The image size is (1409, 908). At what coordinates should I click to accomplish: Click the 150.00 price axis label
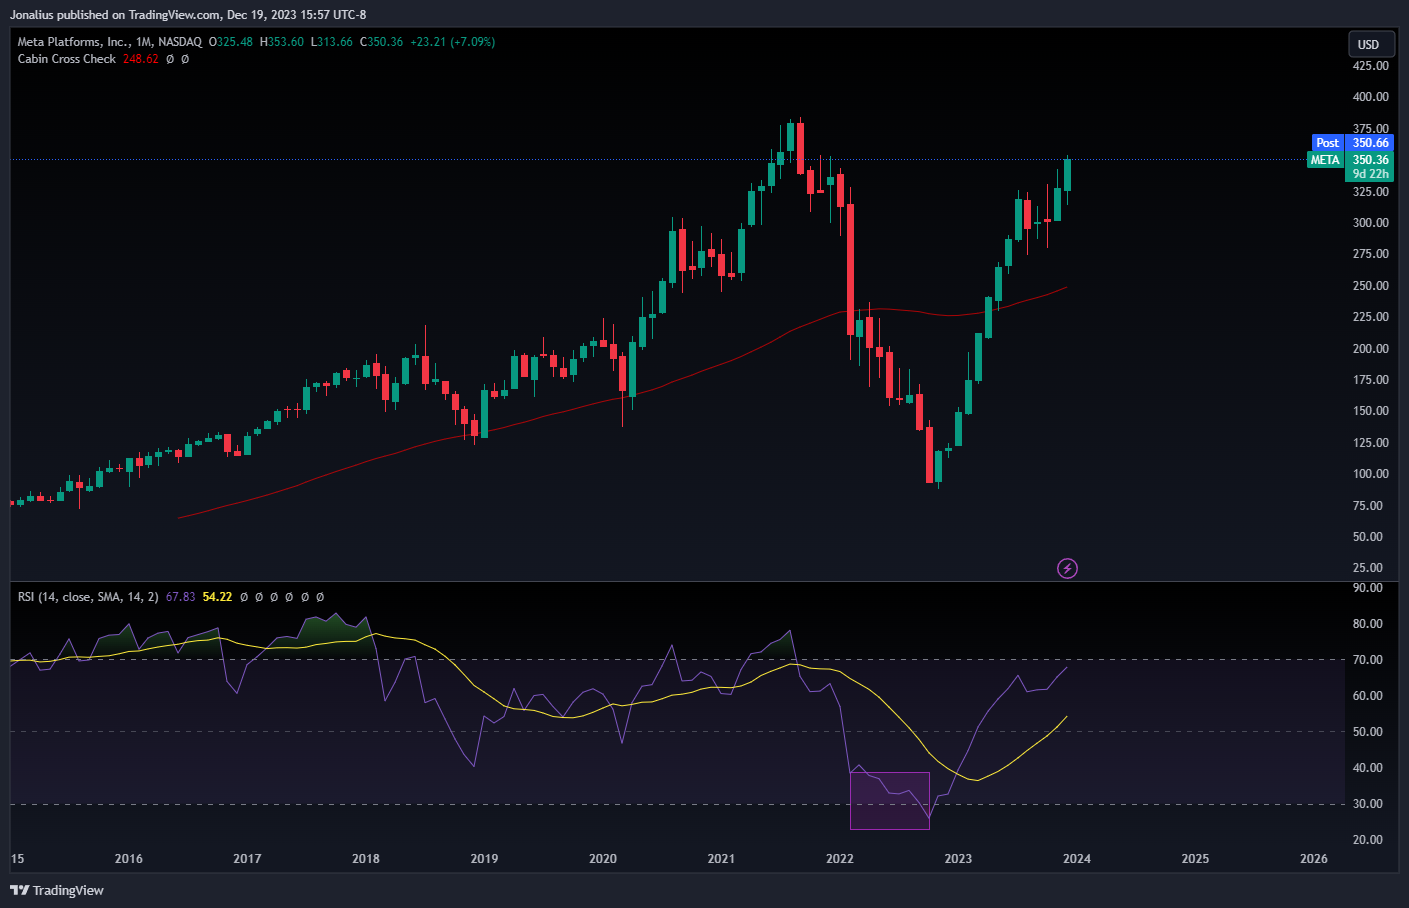pos(1370,411)
